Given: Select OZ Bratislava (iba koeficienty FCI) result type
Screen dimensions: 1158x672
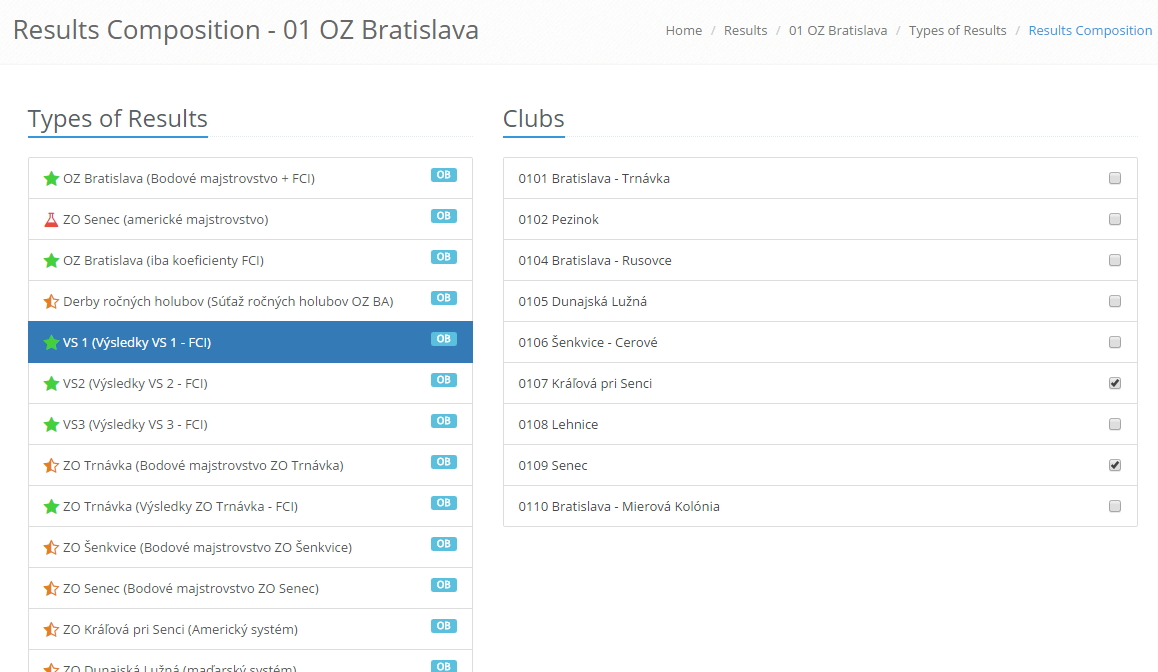Looking at the screenshot, I should pyautogui.click(x=163, y=261).
